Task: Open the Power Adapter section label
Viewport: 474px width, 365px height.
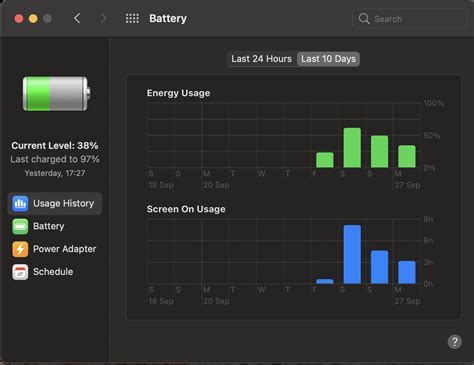Action: click(65, 249)
